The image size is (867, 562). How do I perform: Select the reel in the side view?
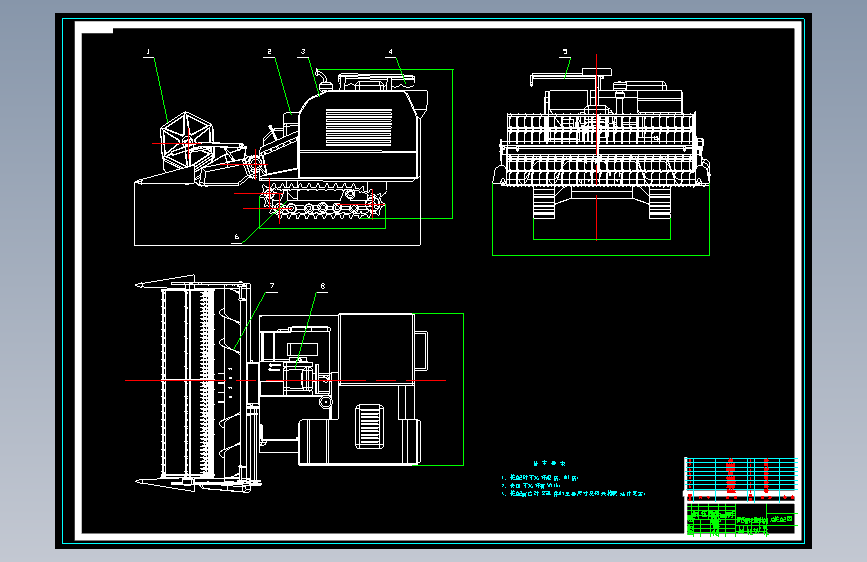(x=187, y=142)
